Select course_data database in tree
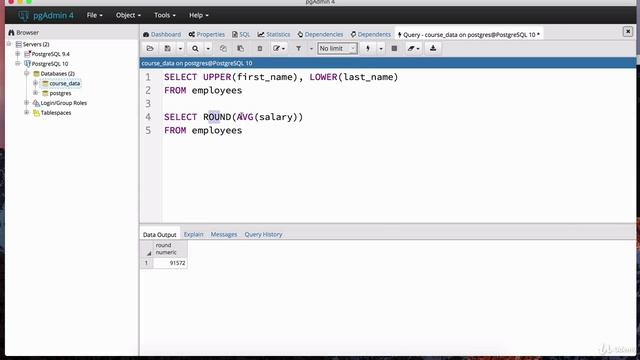This screenshot has width=640, height=360. coord(64,83)
